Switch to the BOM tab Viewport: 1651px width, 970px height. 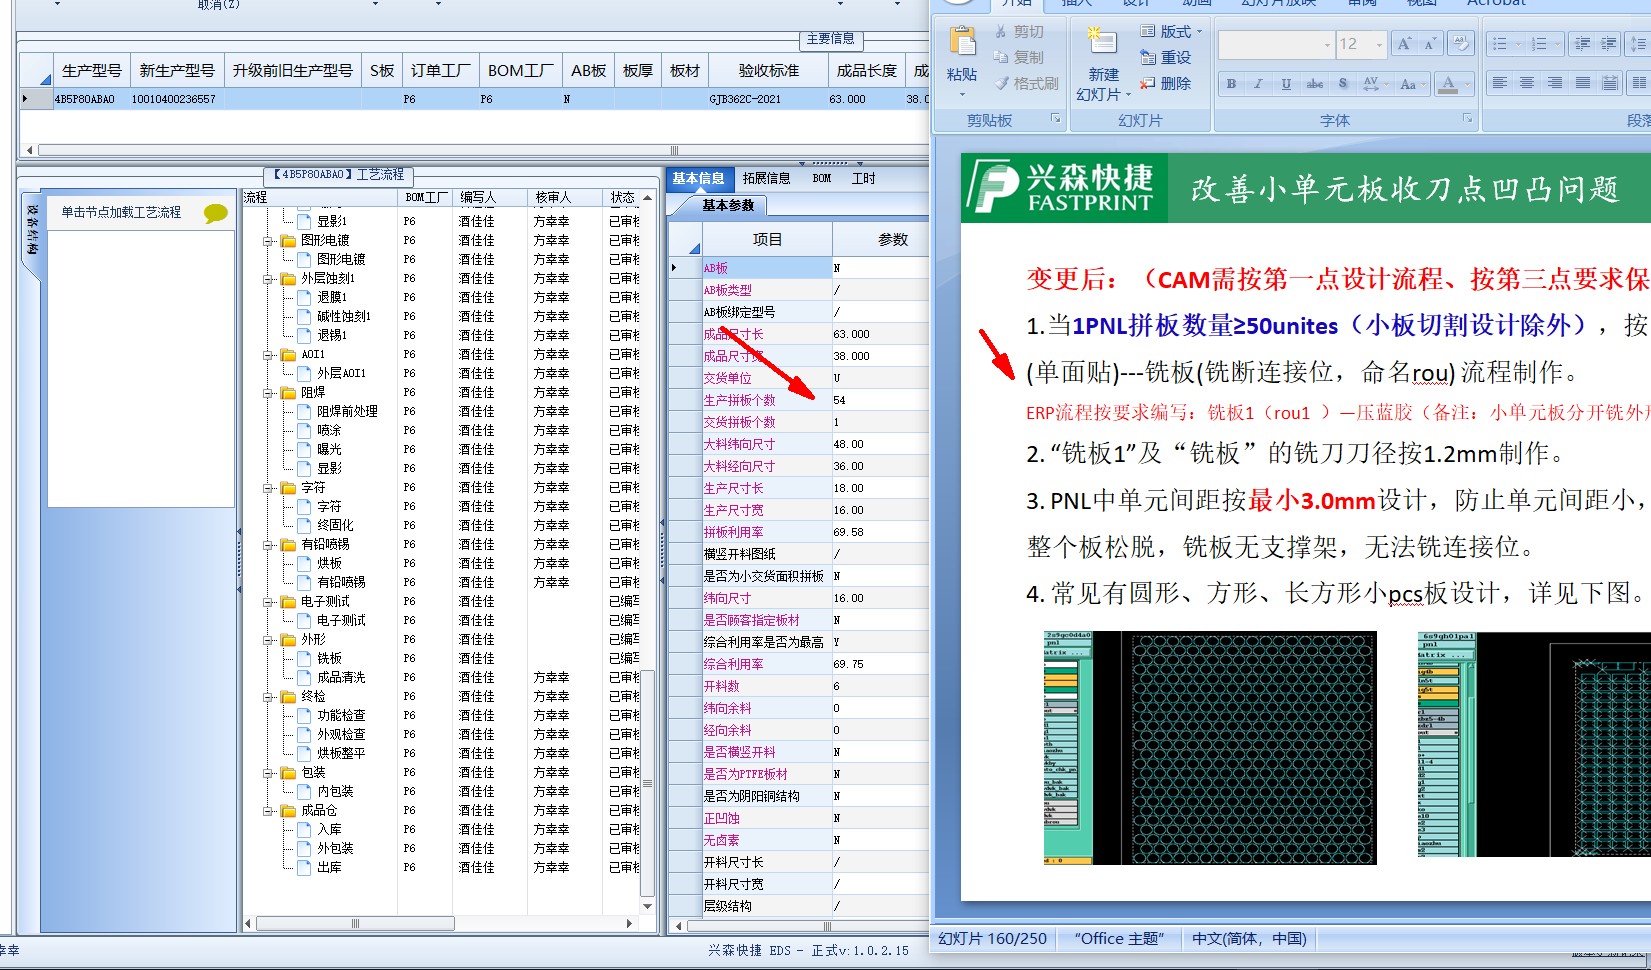pyautogui.click(x=822, y=178)
